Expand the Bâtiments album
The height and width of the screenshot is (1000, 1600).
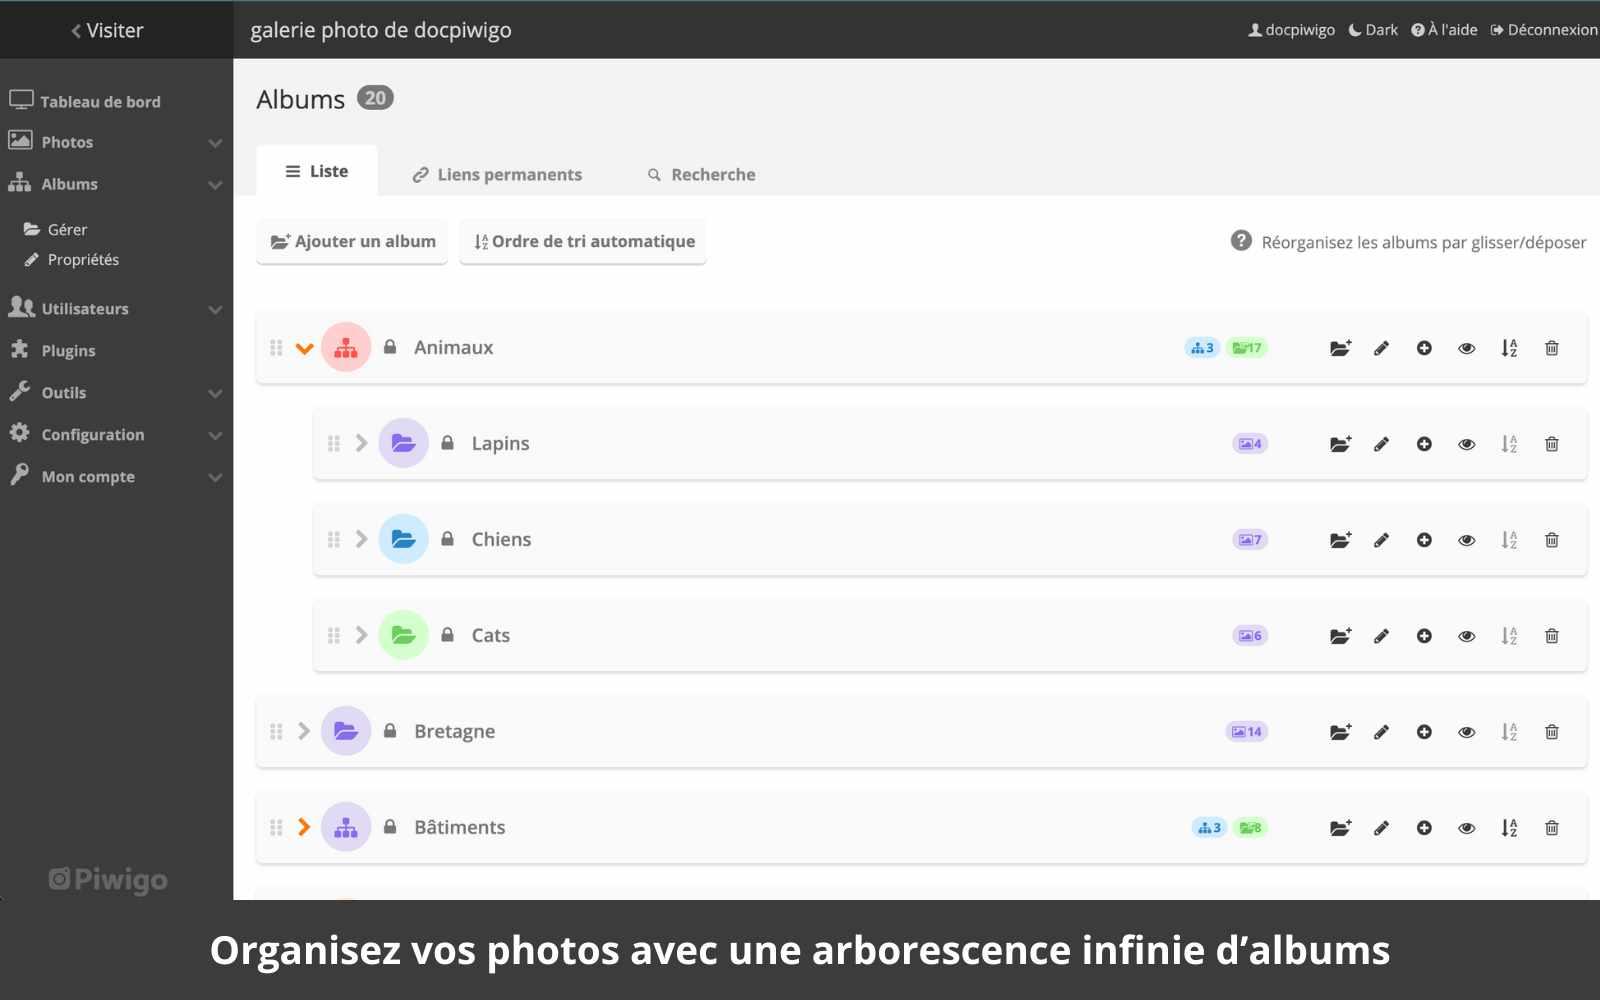coord(303,827)
